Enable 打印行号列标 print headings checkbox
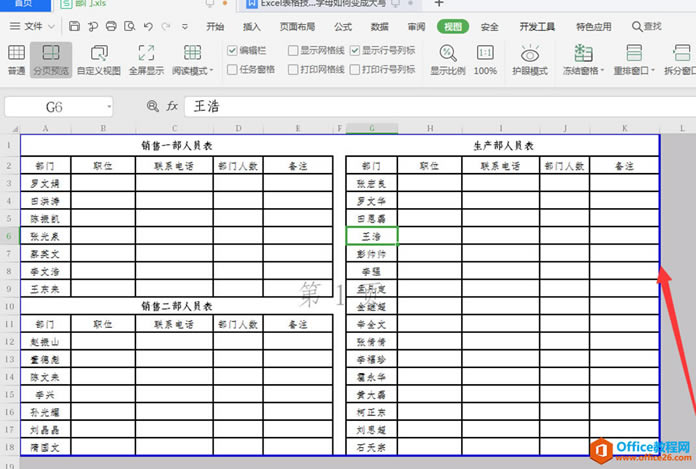Screen dimensions: 696x469 (354, 69)
